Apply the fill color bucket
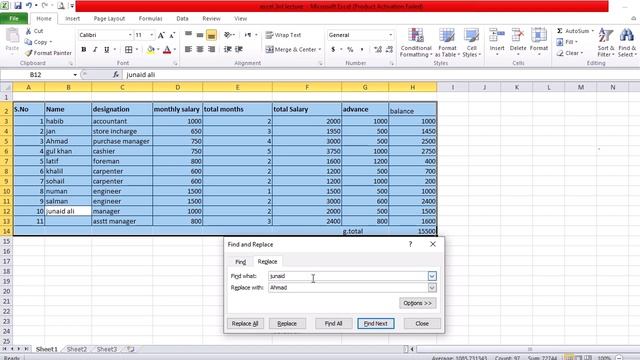Viewport: 640px width, 360px height. [151, 49]
